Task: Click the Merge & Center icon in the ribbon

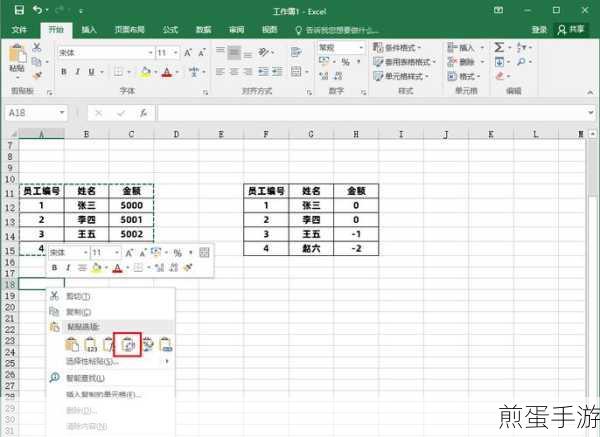Action: pyautogui.click(x=296, y=72)
